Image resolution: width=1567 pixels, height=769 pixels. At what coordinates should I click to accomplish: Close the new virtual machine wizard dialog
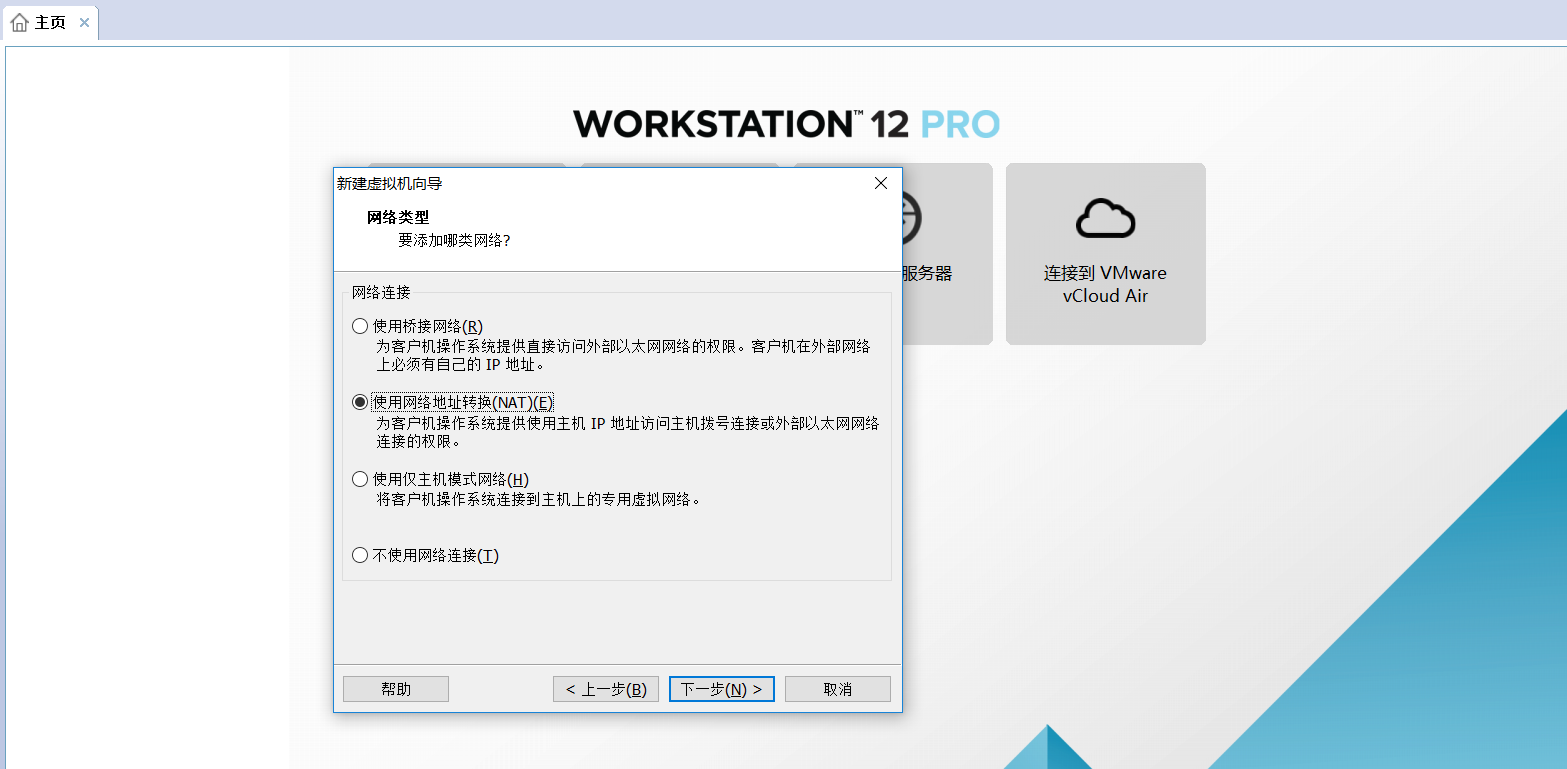pyautogui.click(x=881, y=183)
